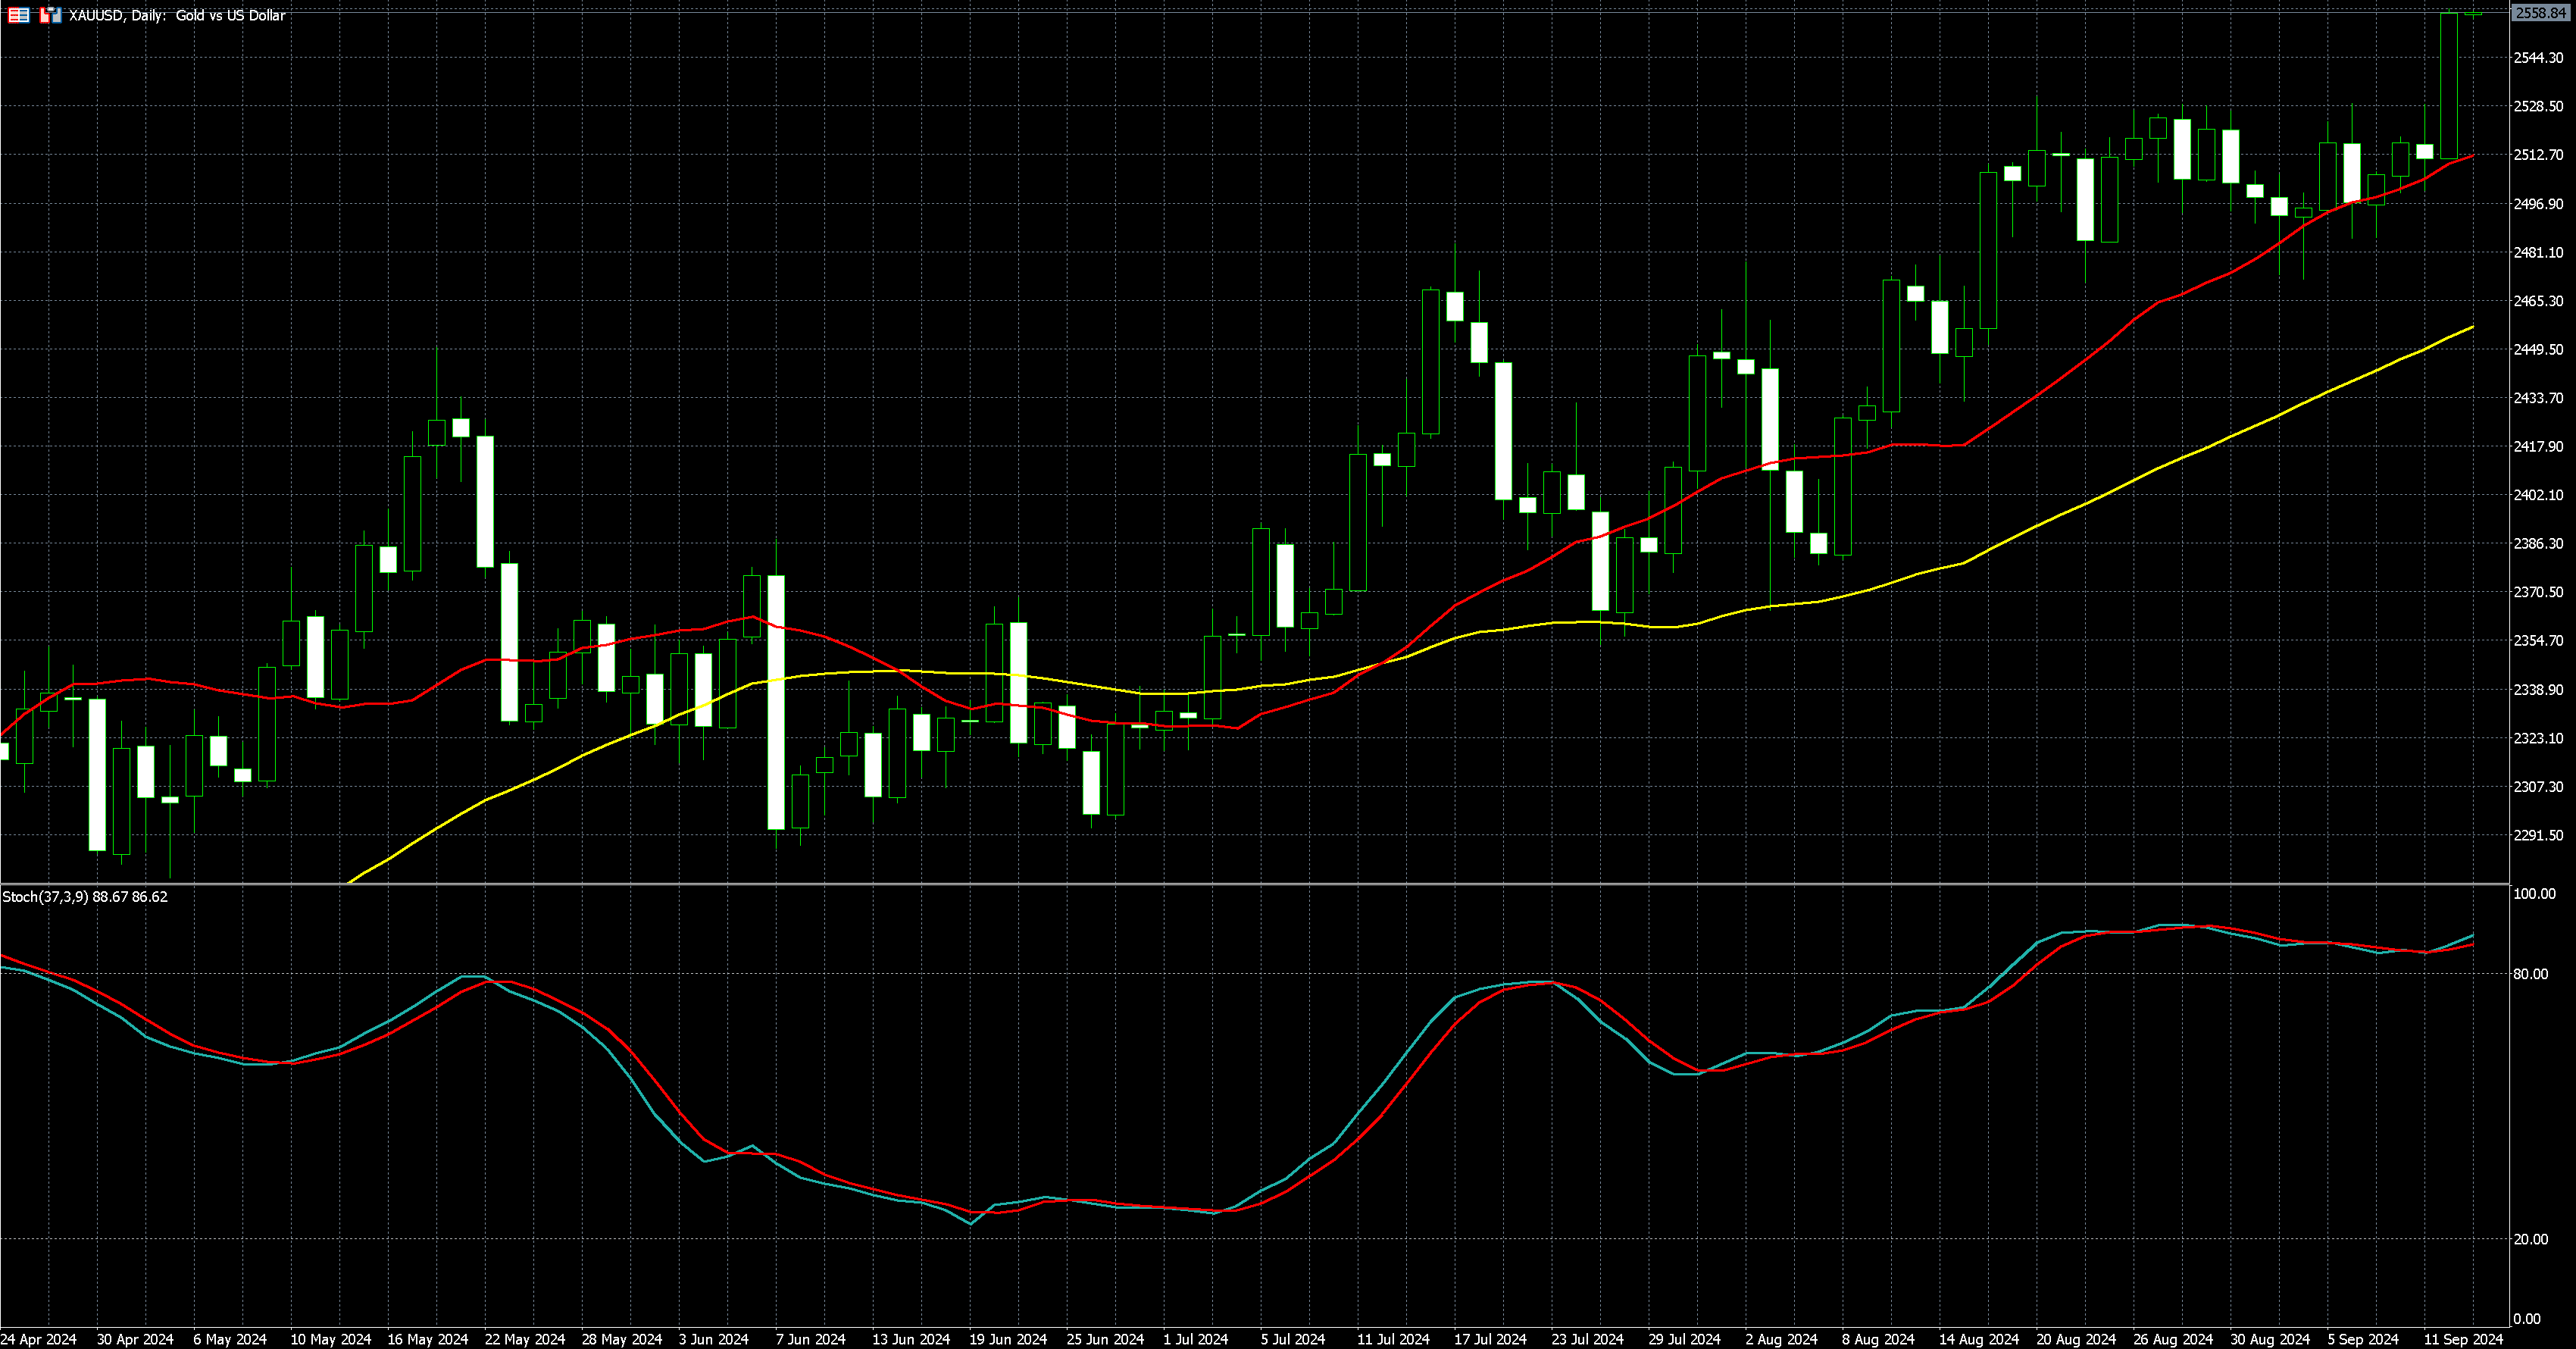Click the 24 Apr 2024 date label
Viewport: 2576px width, 1349px height.
coord(38,1339)
